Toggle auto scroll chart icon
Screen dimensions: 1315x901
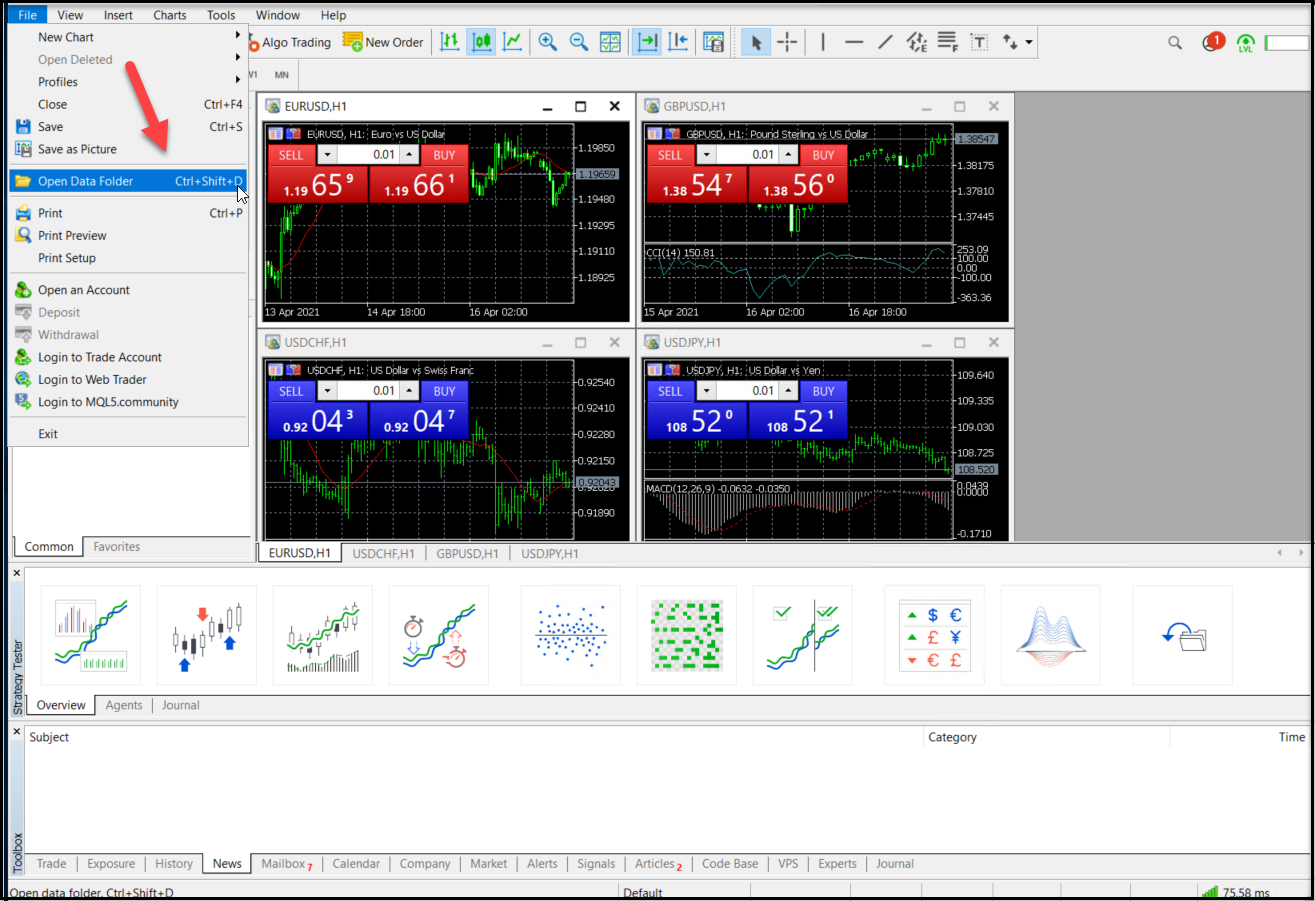click(x=647, y=42)
